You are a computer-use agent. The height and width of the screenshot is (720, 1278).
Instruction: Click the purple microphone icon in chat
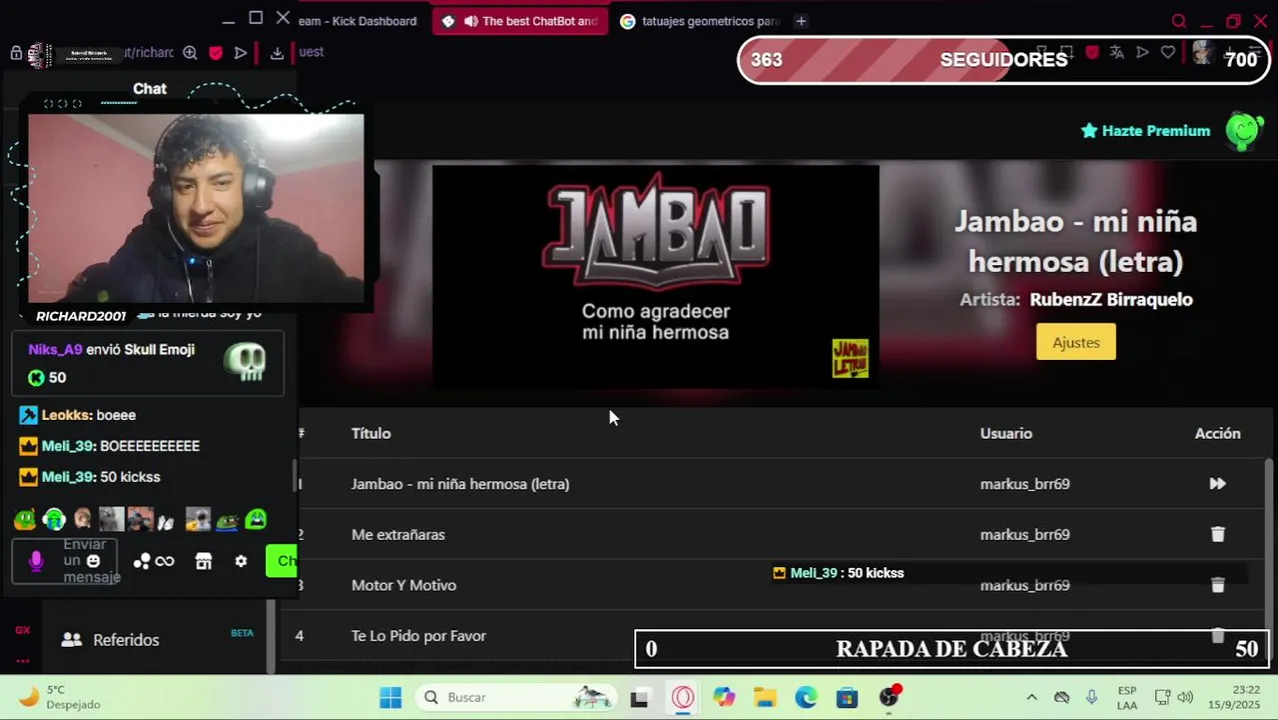click(x=36, y=561)
